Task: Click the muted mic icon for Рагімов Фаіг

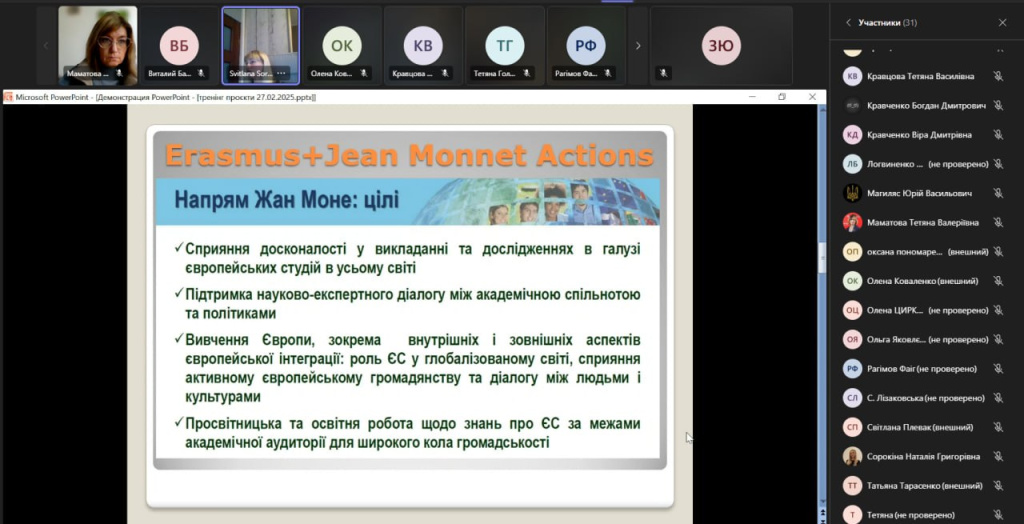Action: click(x=998, y=368)
